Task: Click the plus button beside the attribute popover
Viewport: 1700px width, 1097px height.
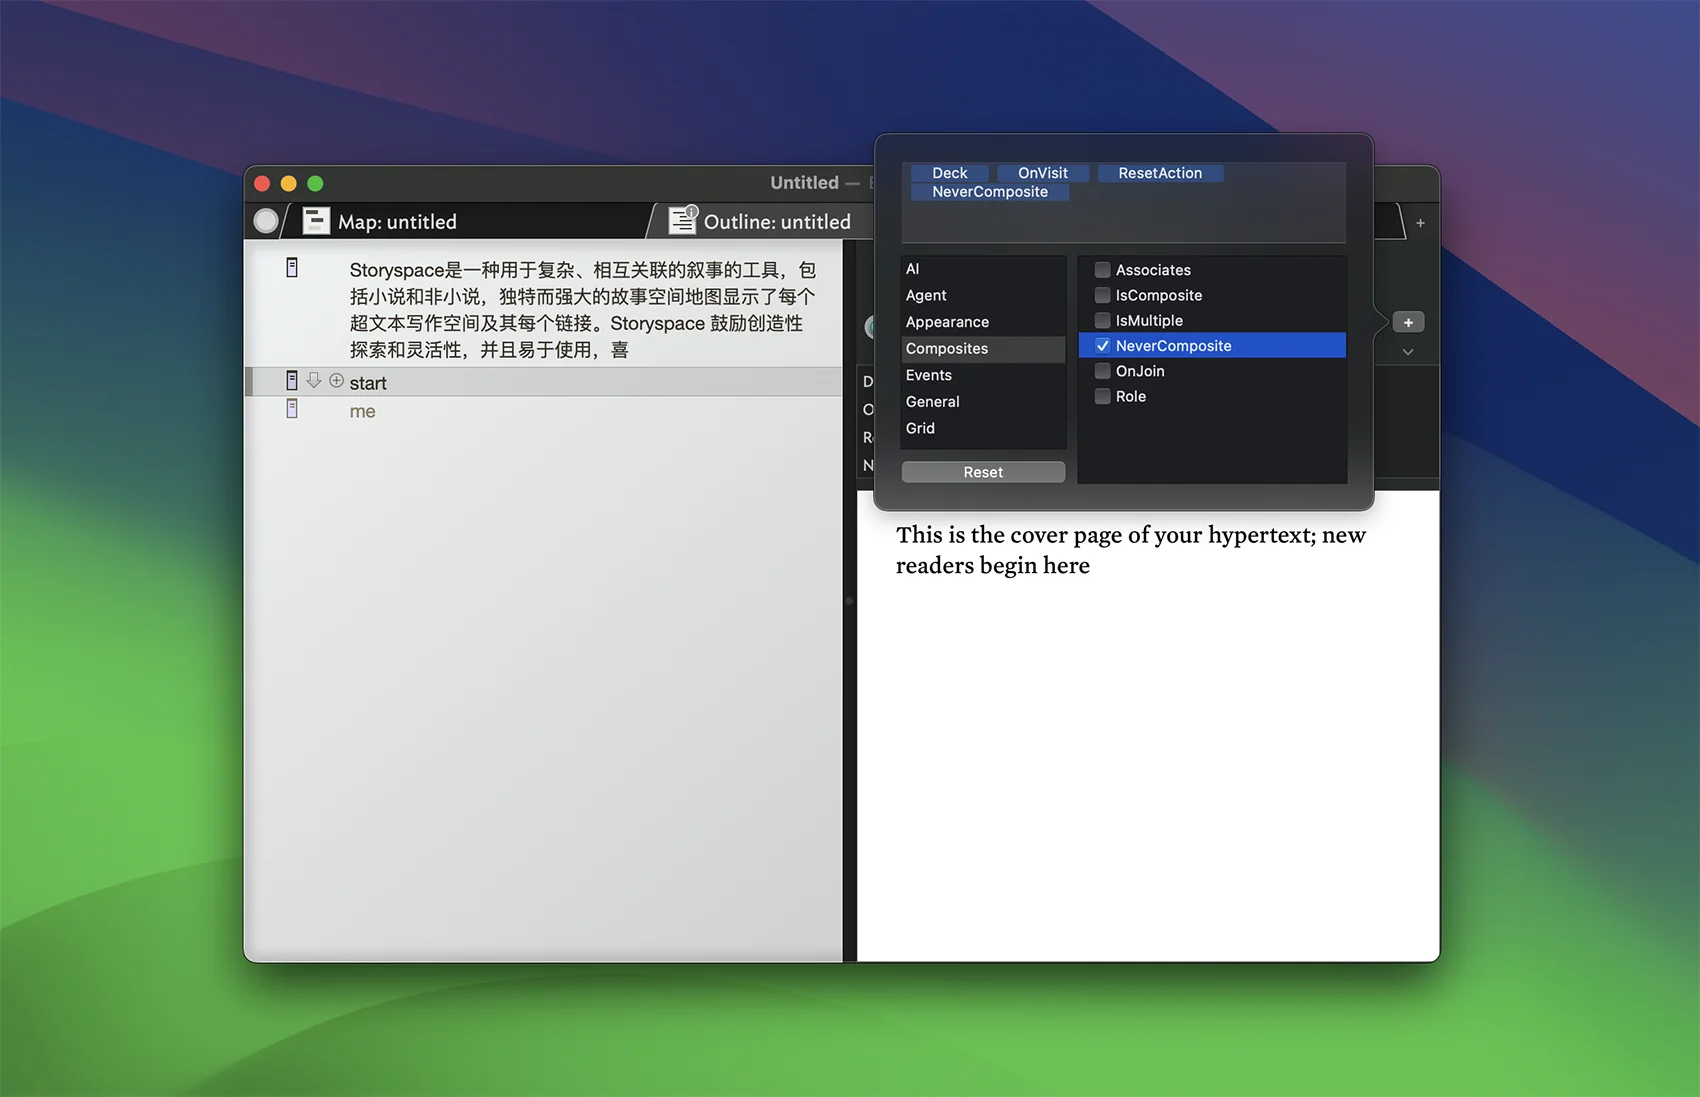Action: [1408, 322]
